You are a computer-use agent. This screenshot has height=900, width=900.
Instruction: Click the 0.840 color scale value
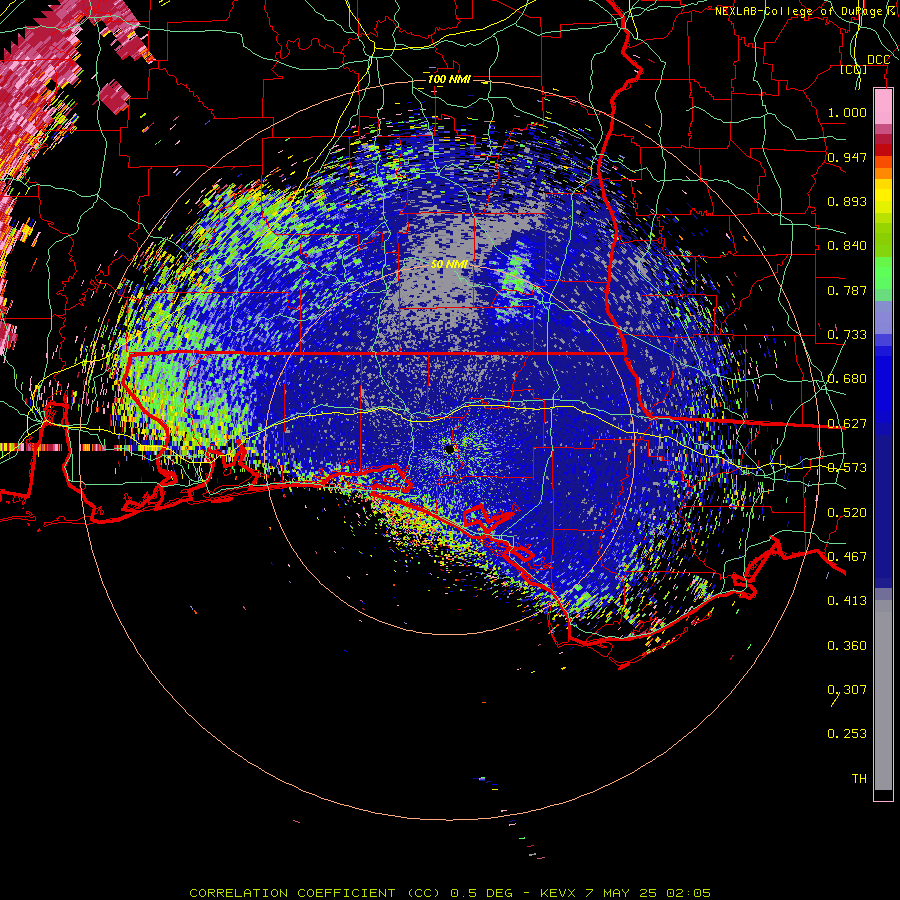tap(847, 246)
